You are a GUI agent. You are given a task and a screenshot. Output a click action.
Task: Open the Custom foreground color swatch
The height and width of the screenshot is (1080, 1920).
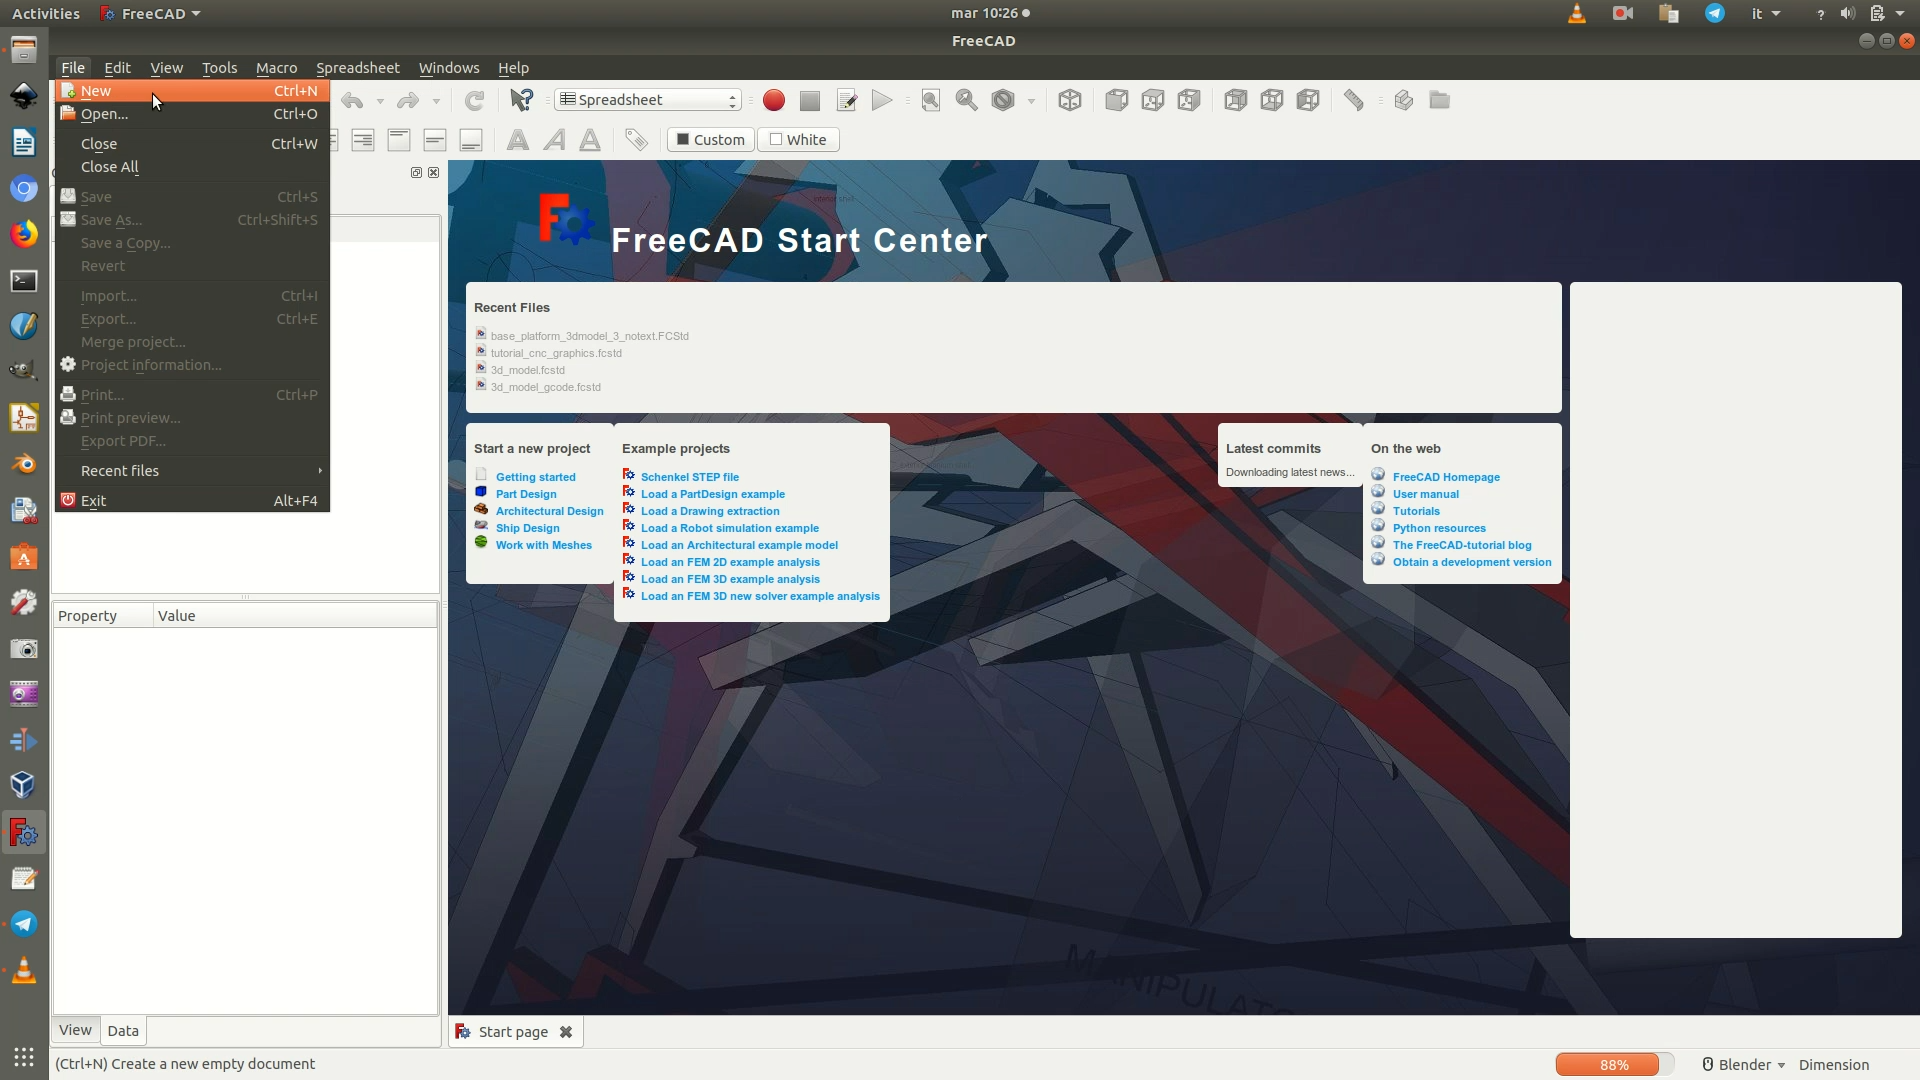tap(711, 140)
